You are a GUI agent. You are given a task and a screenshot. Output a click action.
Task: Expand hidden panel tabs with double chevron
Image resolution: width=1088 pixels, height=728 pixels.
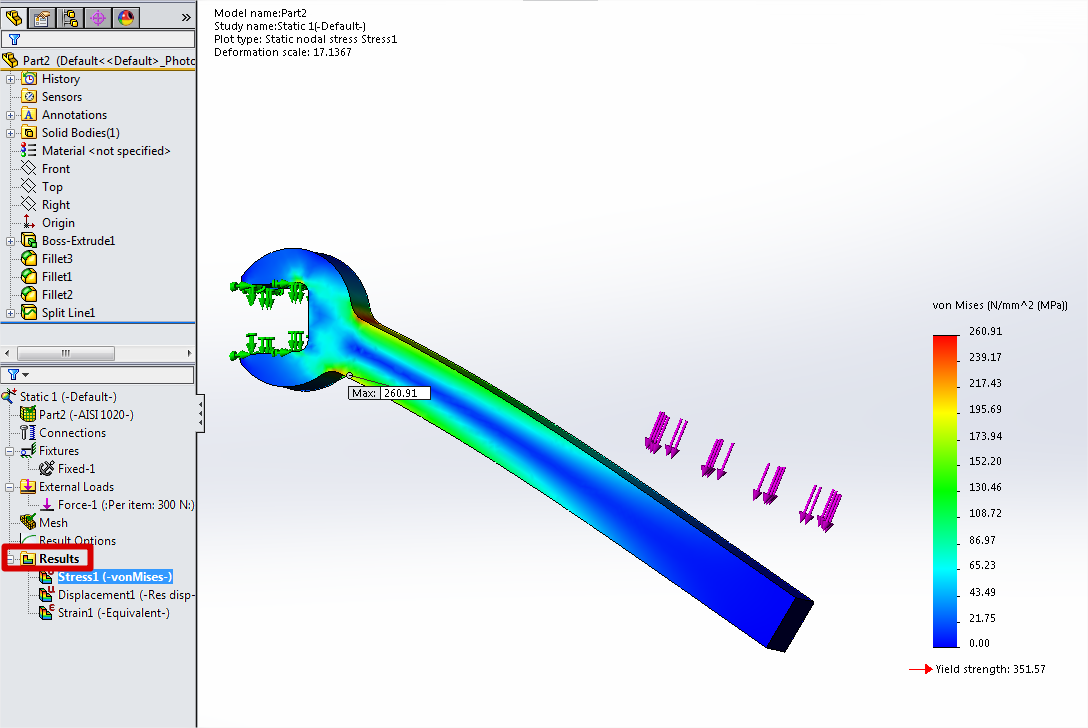click(x=185, y=17)
